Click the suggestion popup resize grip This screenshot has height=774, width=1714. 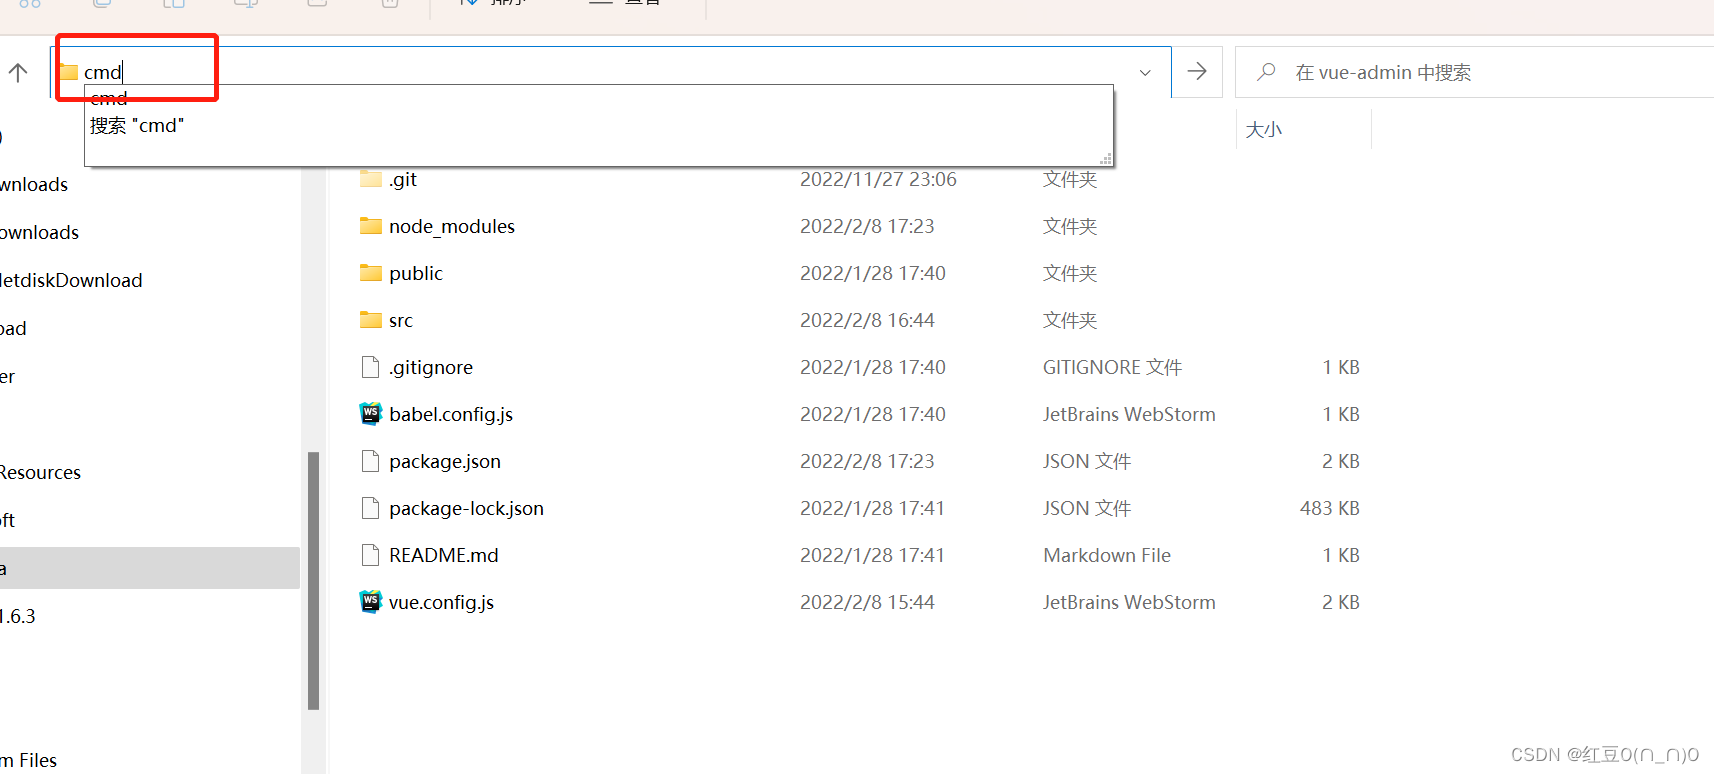1106,159
